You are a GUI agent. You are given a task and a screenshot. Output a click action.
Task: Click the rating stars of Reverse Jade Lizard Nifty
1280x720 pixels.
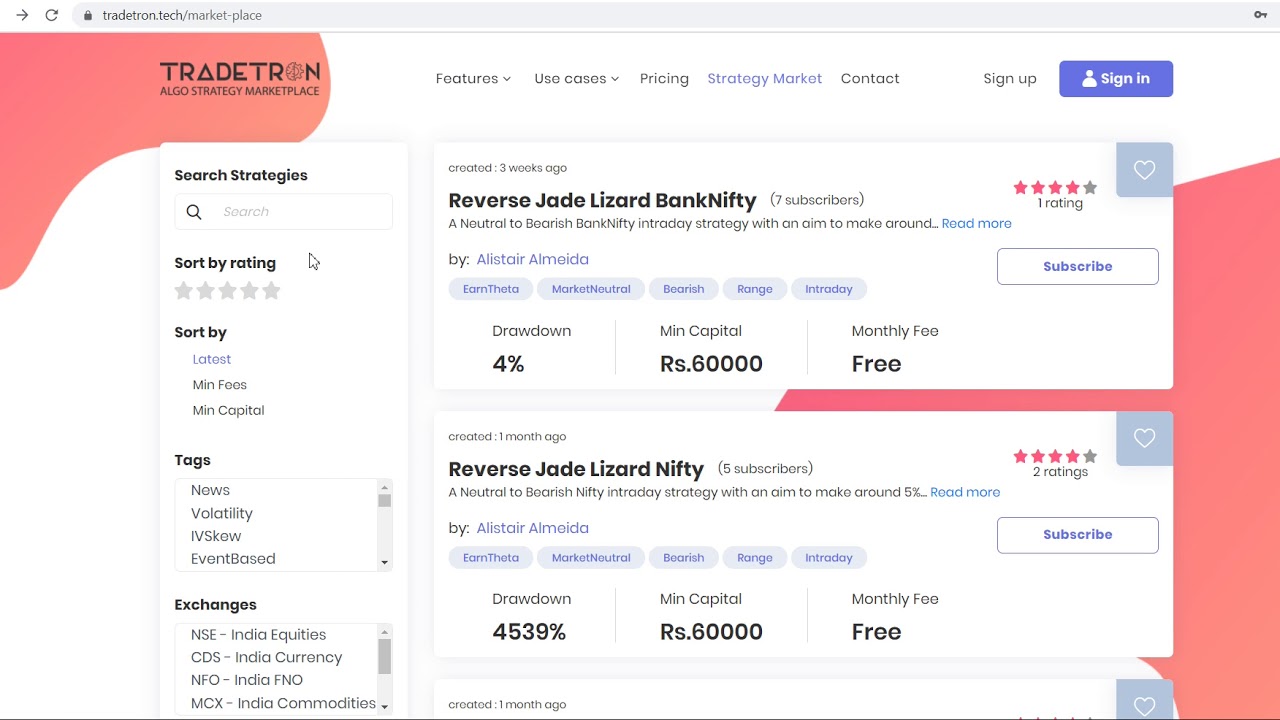(1055, 456)
